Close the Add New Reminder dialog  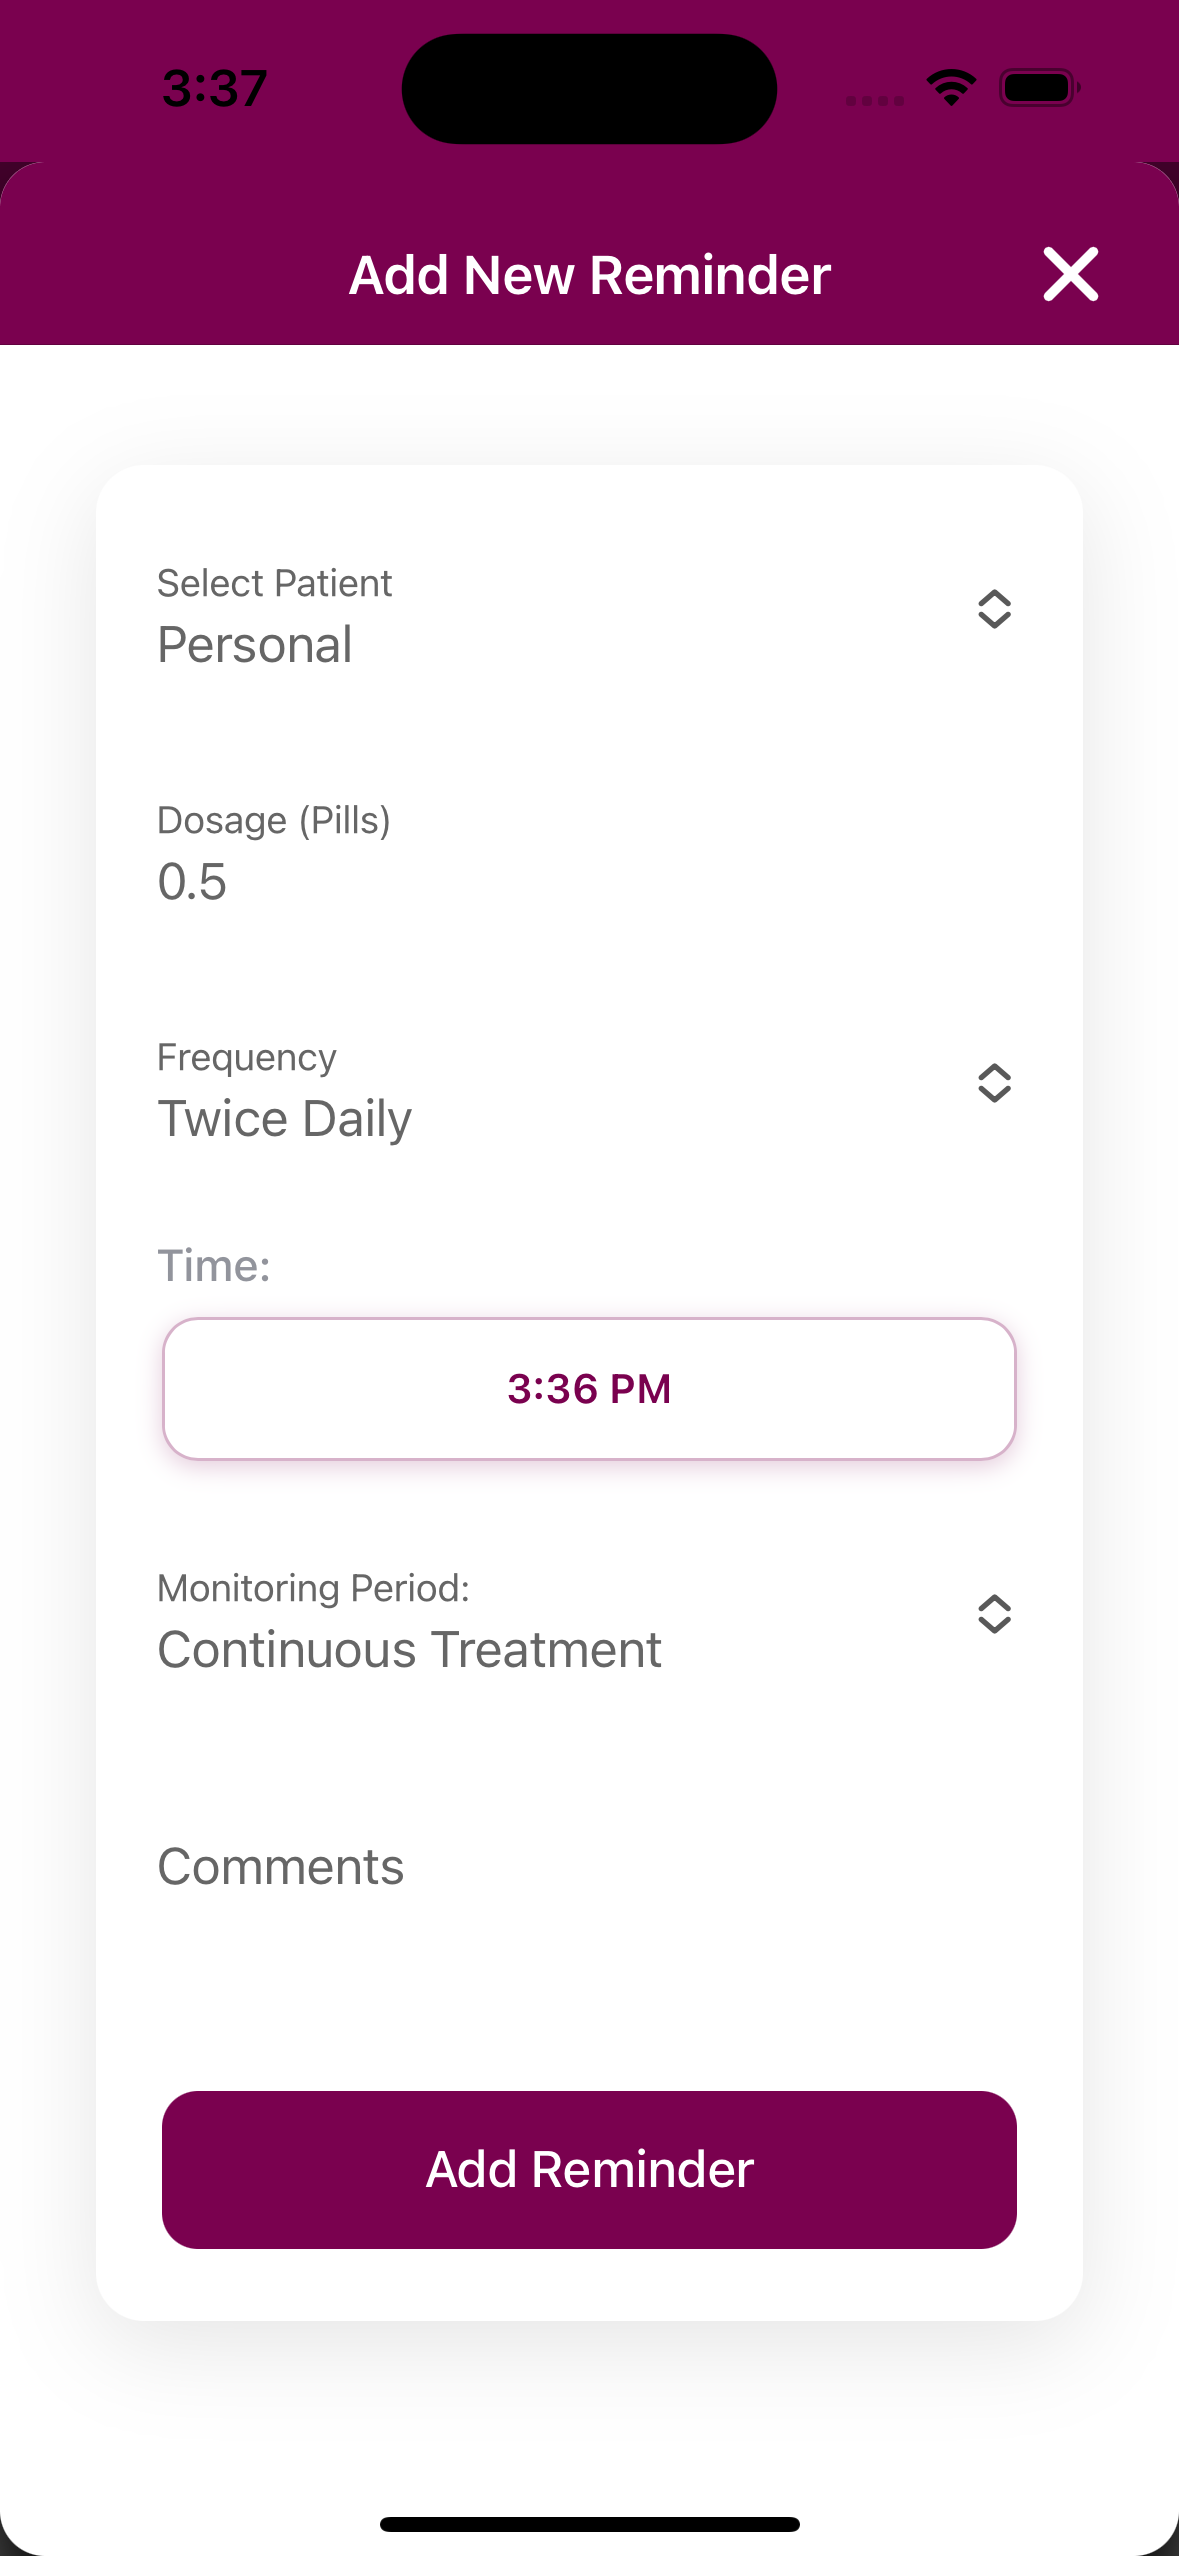(x=1070, y=274)
